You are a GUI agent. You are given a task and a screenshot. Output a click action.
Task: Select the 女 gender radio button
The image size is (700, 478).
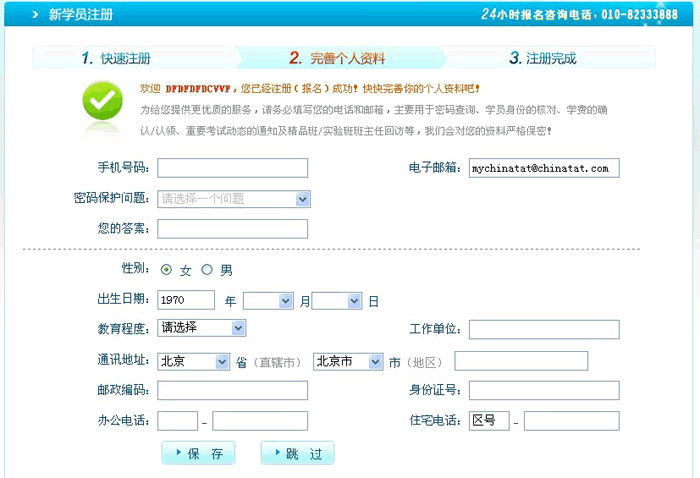166,270
